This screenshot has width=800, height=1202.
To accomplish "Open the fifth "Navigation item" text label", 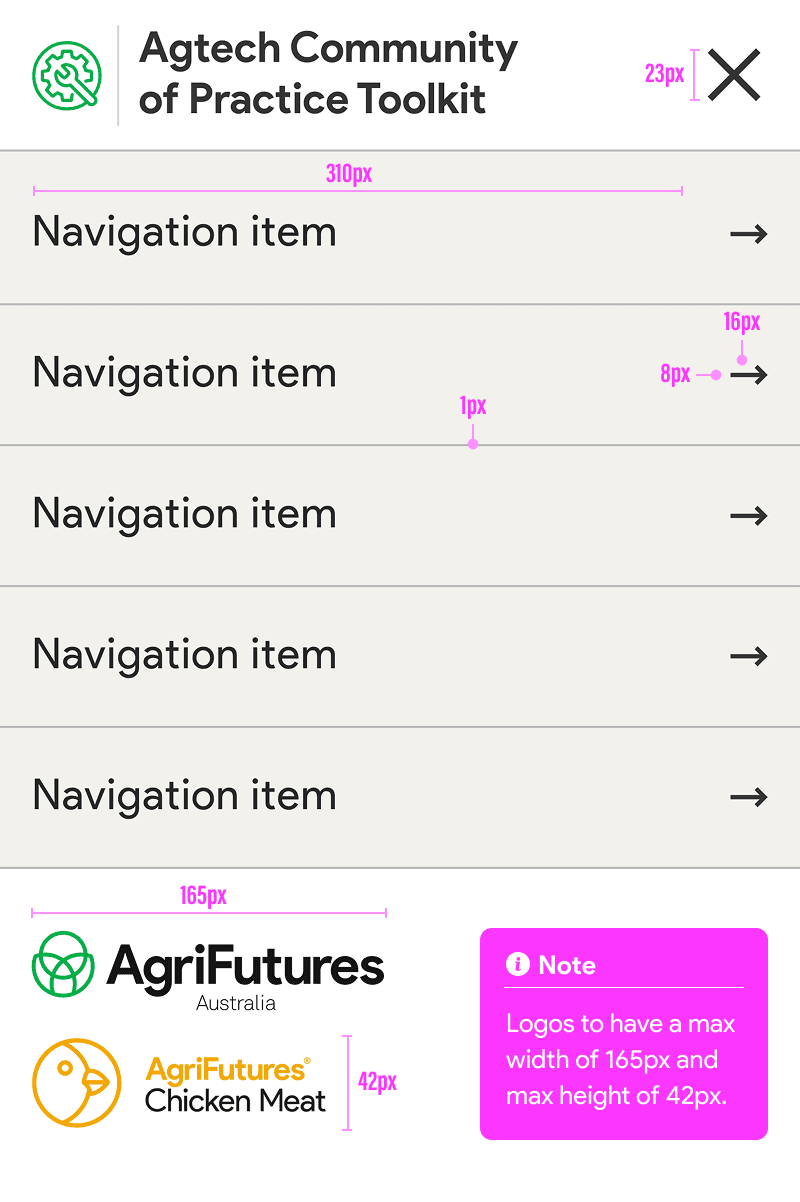I will pyautogui.click(x=184, y=796).
